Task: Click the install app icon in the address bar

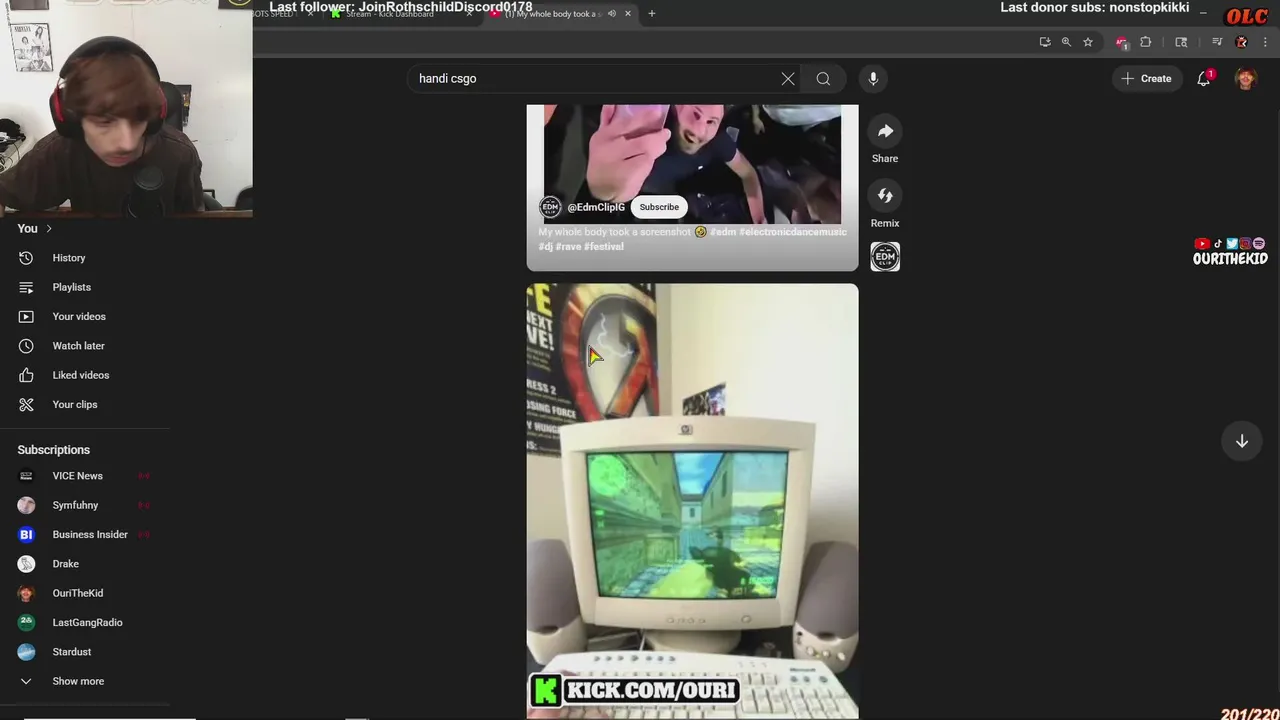Action: pos(1045,42)
